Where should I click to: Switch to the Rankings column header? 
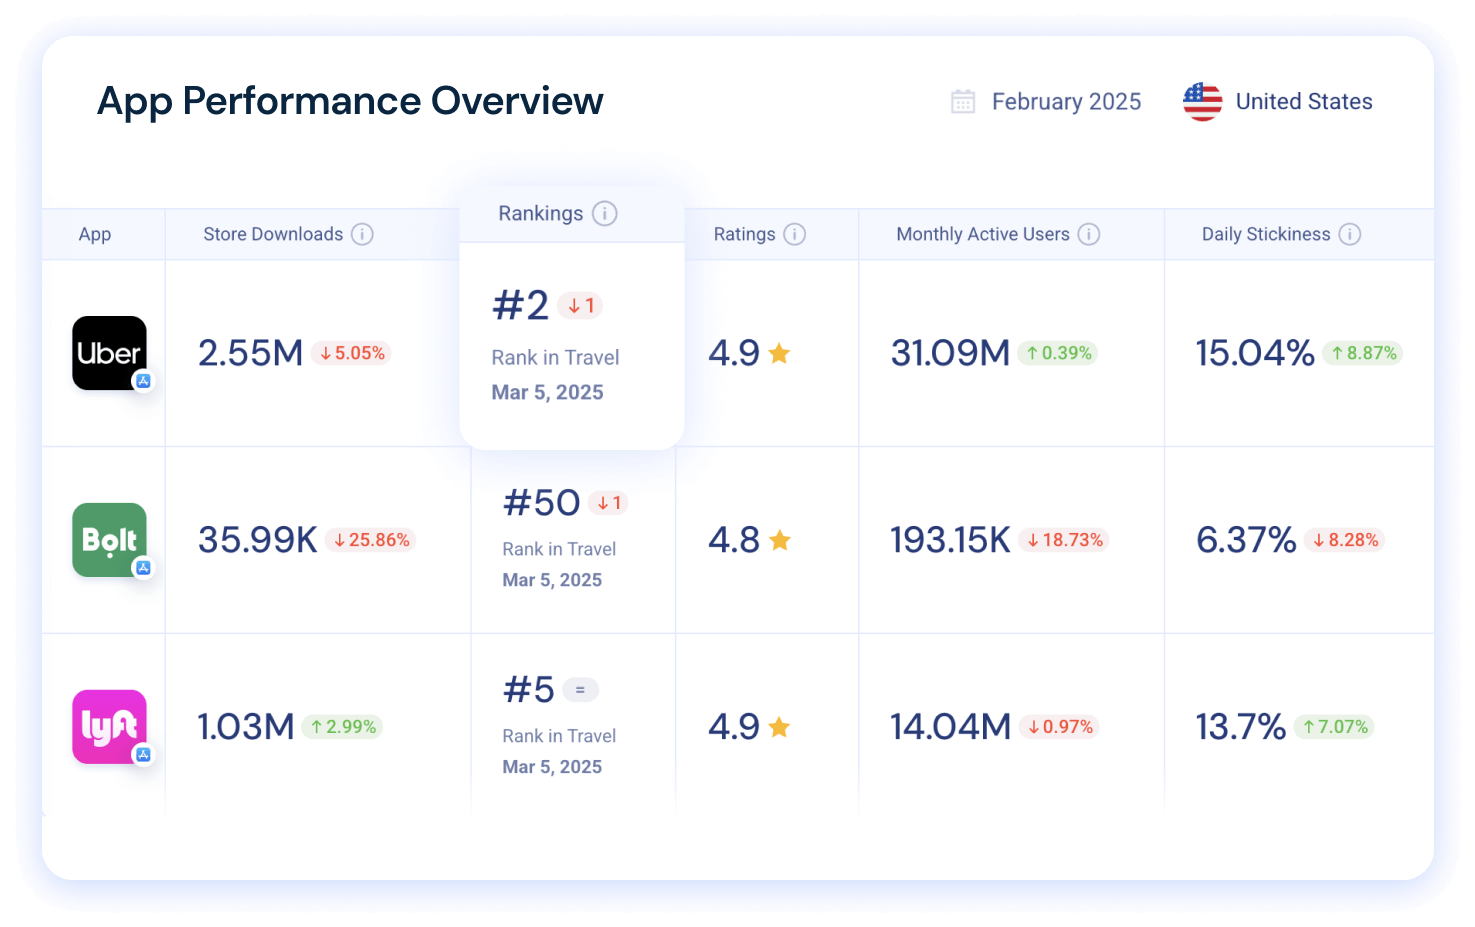541,213
